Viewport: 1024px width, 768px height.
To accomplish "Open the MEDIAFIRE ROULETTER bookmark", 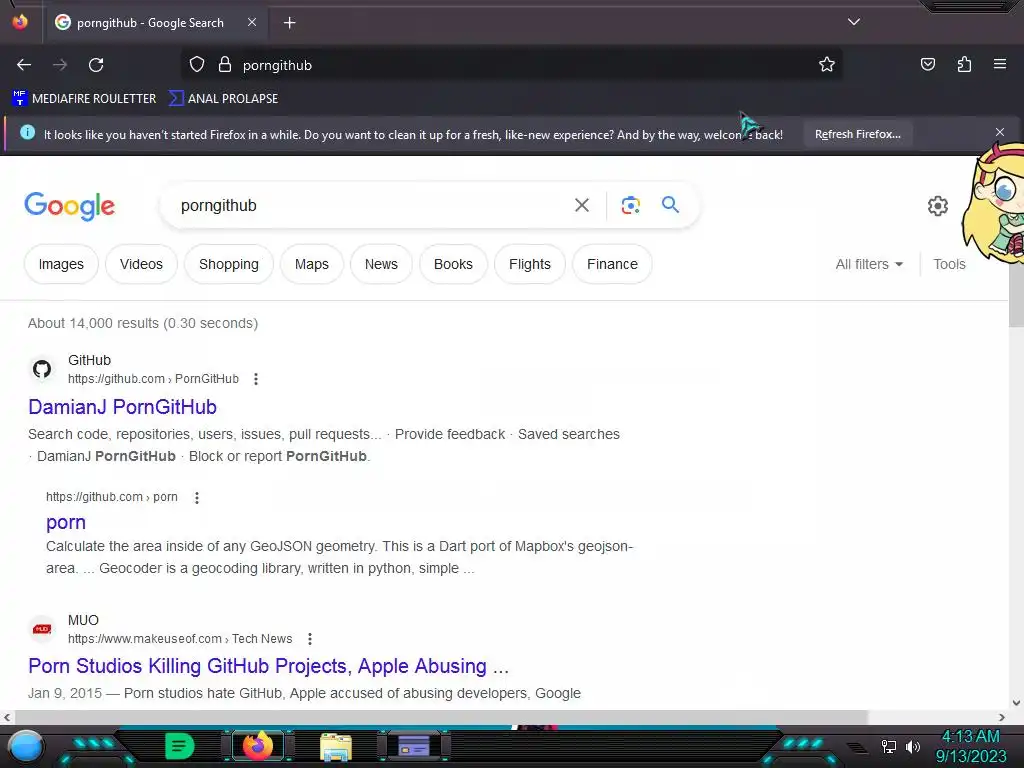I will click(x=84, y=99).
